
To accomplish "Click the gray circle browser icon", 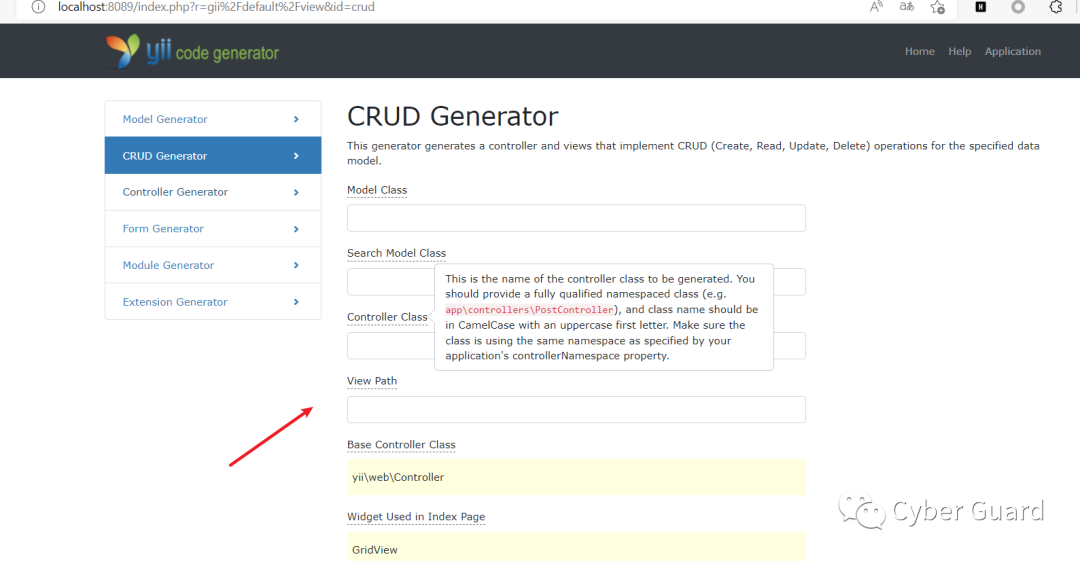I will (1018, 7).
